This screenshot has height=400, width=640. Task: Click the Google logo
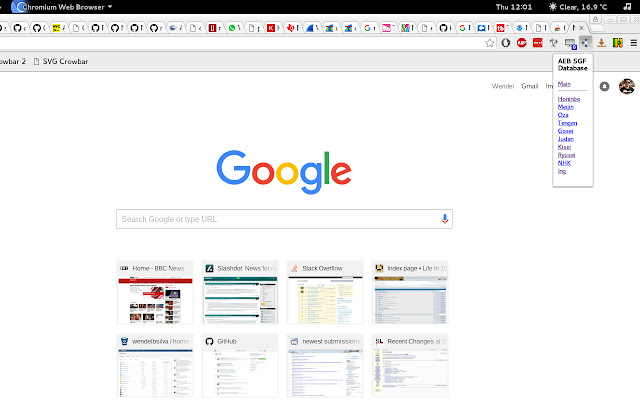[284, 172]
